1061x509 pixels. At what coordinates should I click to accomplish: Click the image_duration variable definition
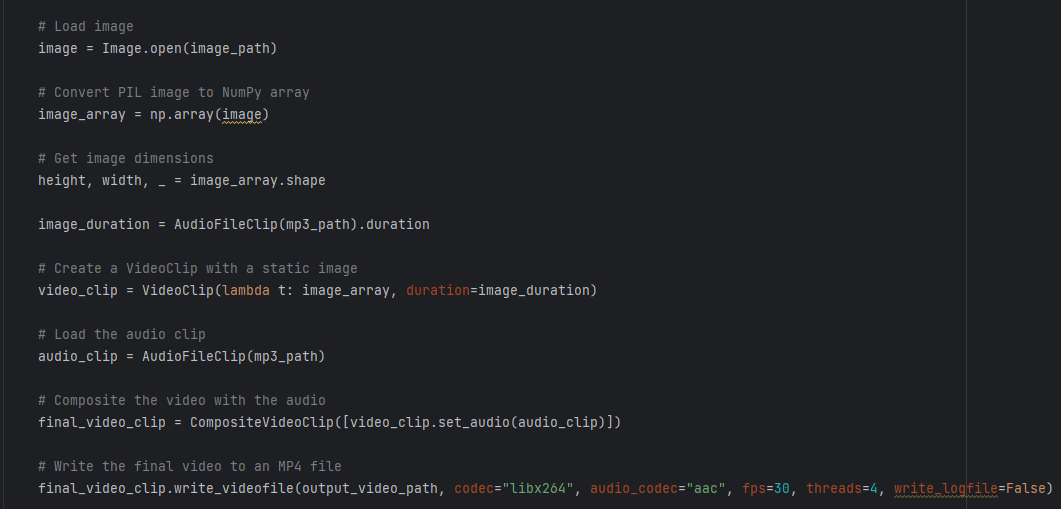(94, 224)
